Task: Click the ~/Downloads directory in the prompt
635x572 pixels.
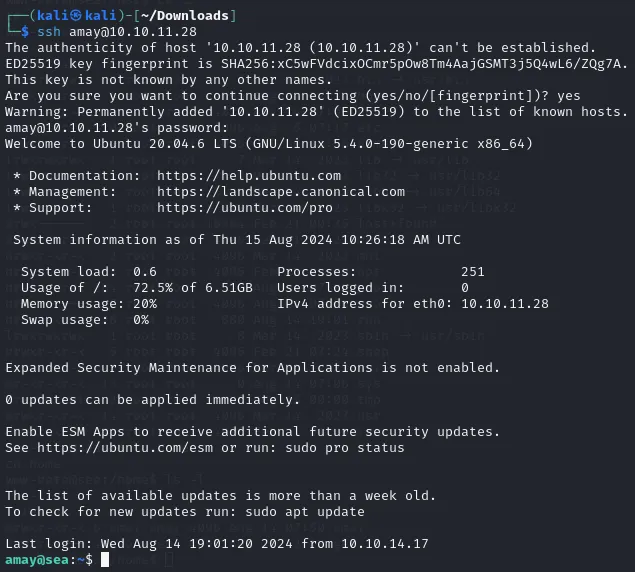Action: (185, 16)
